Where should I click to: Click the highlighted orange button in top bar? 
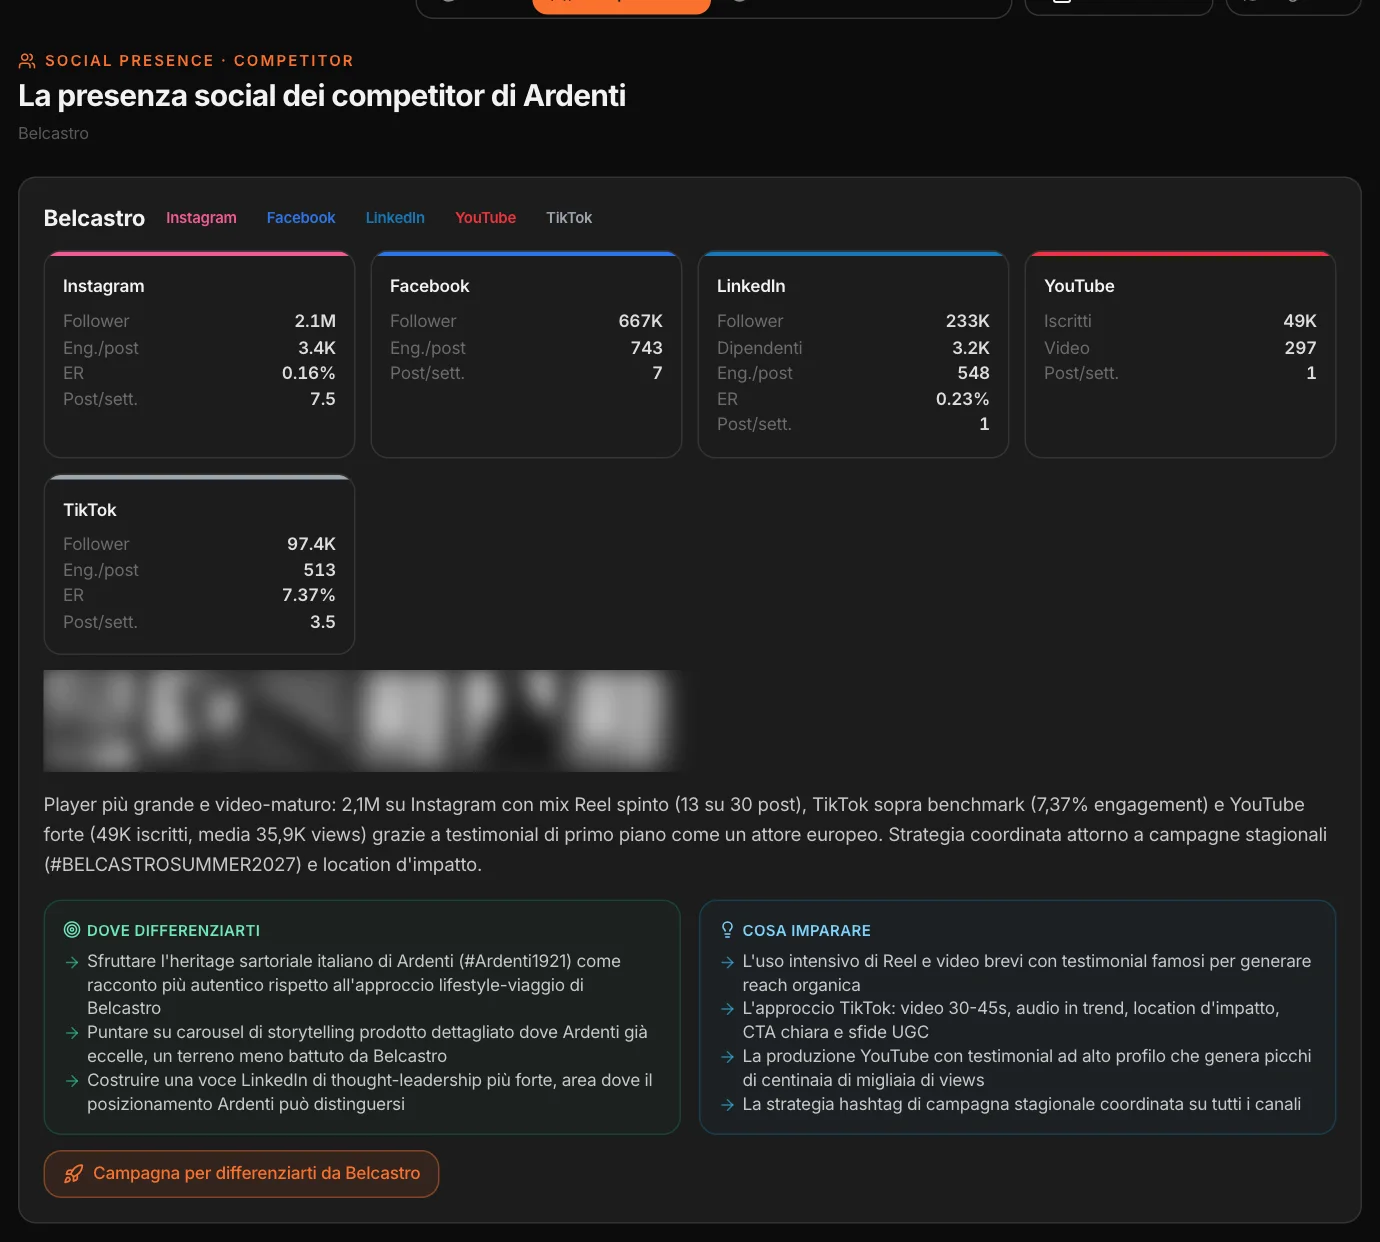[x=621, y=6]
